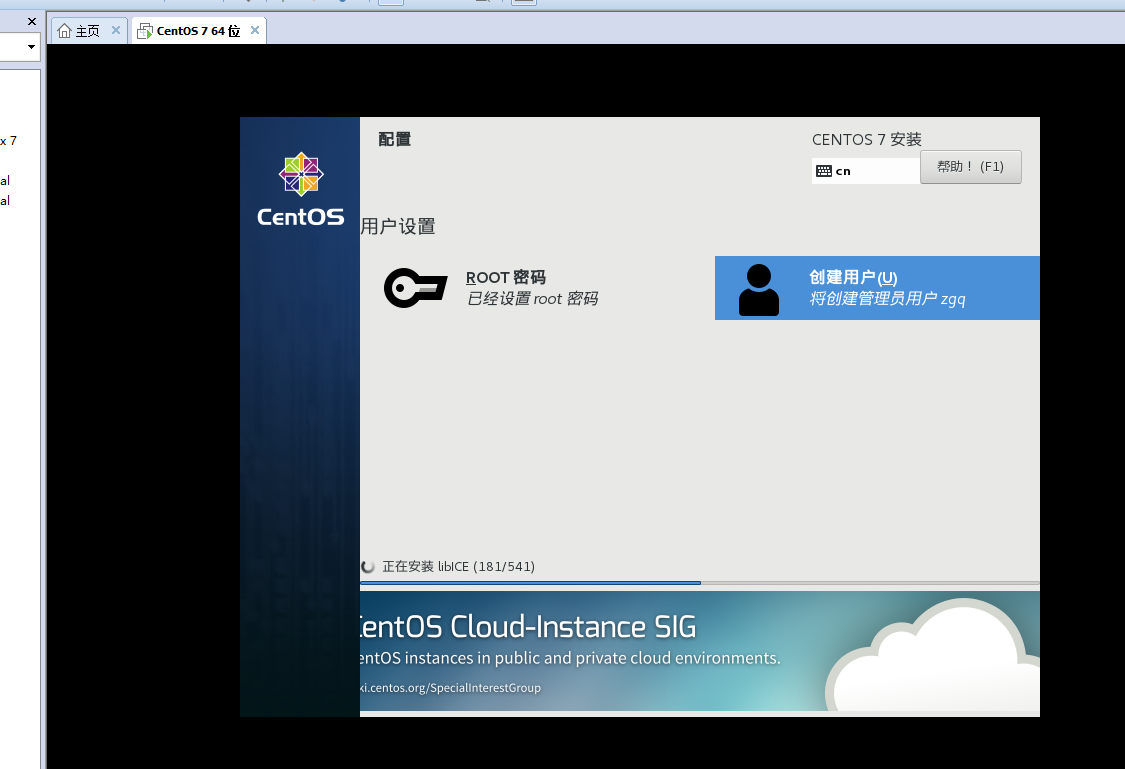This screenshot has height=769, width=1125.
Task: Open the help button 帮助! (F1)
Action: click(971, 166)
